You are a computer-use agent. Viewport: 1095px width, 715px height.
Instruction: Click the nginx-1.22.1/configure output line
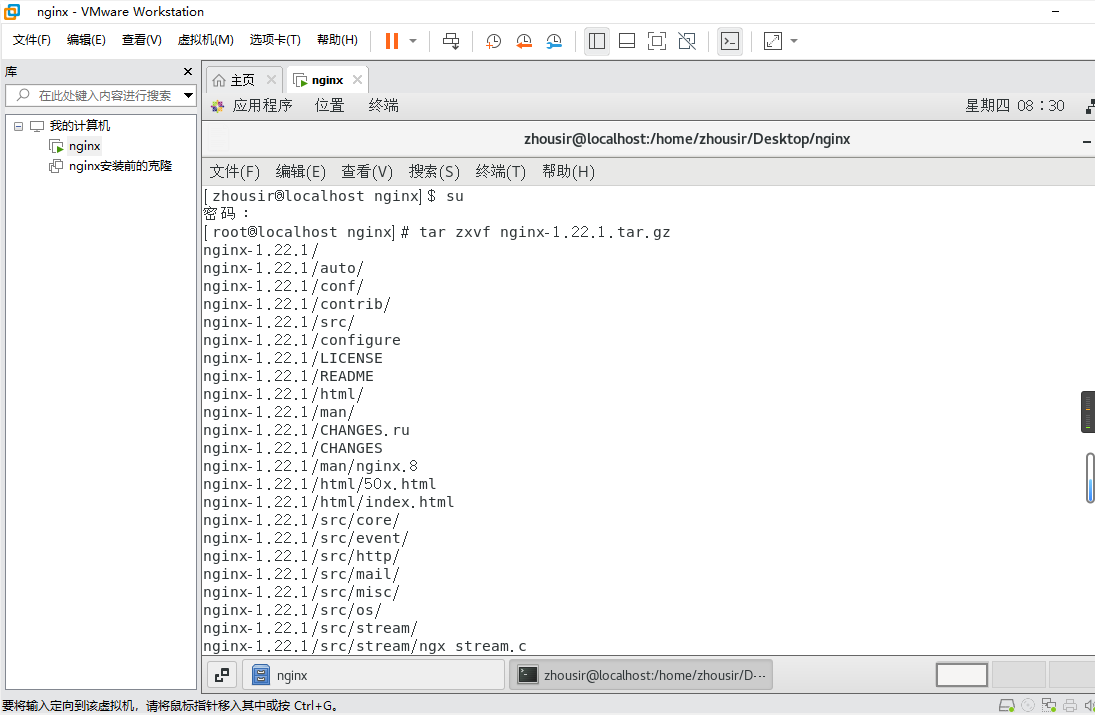(302, 340)
